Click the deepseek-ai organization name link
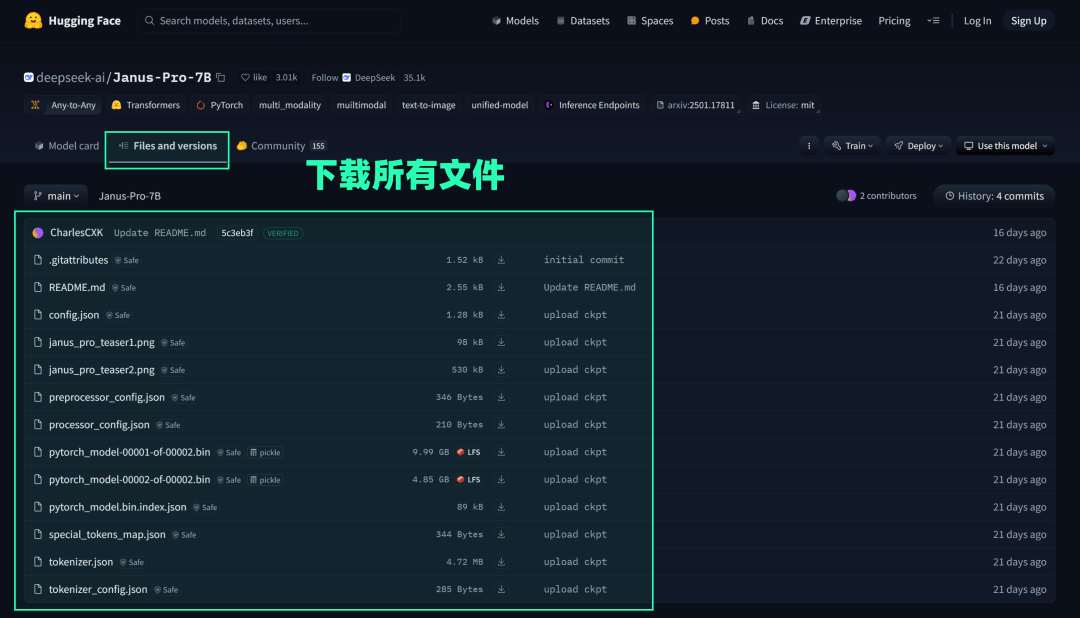The image size is (1080, 618). (x=70, y=78)
